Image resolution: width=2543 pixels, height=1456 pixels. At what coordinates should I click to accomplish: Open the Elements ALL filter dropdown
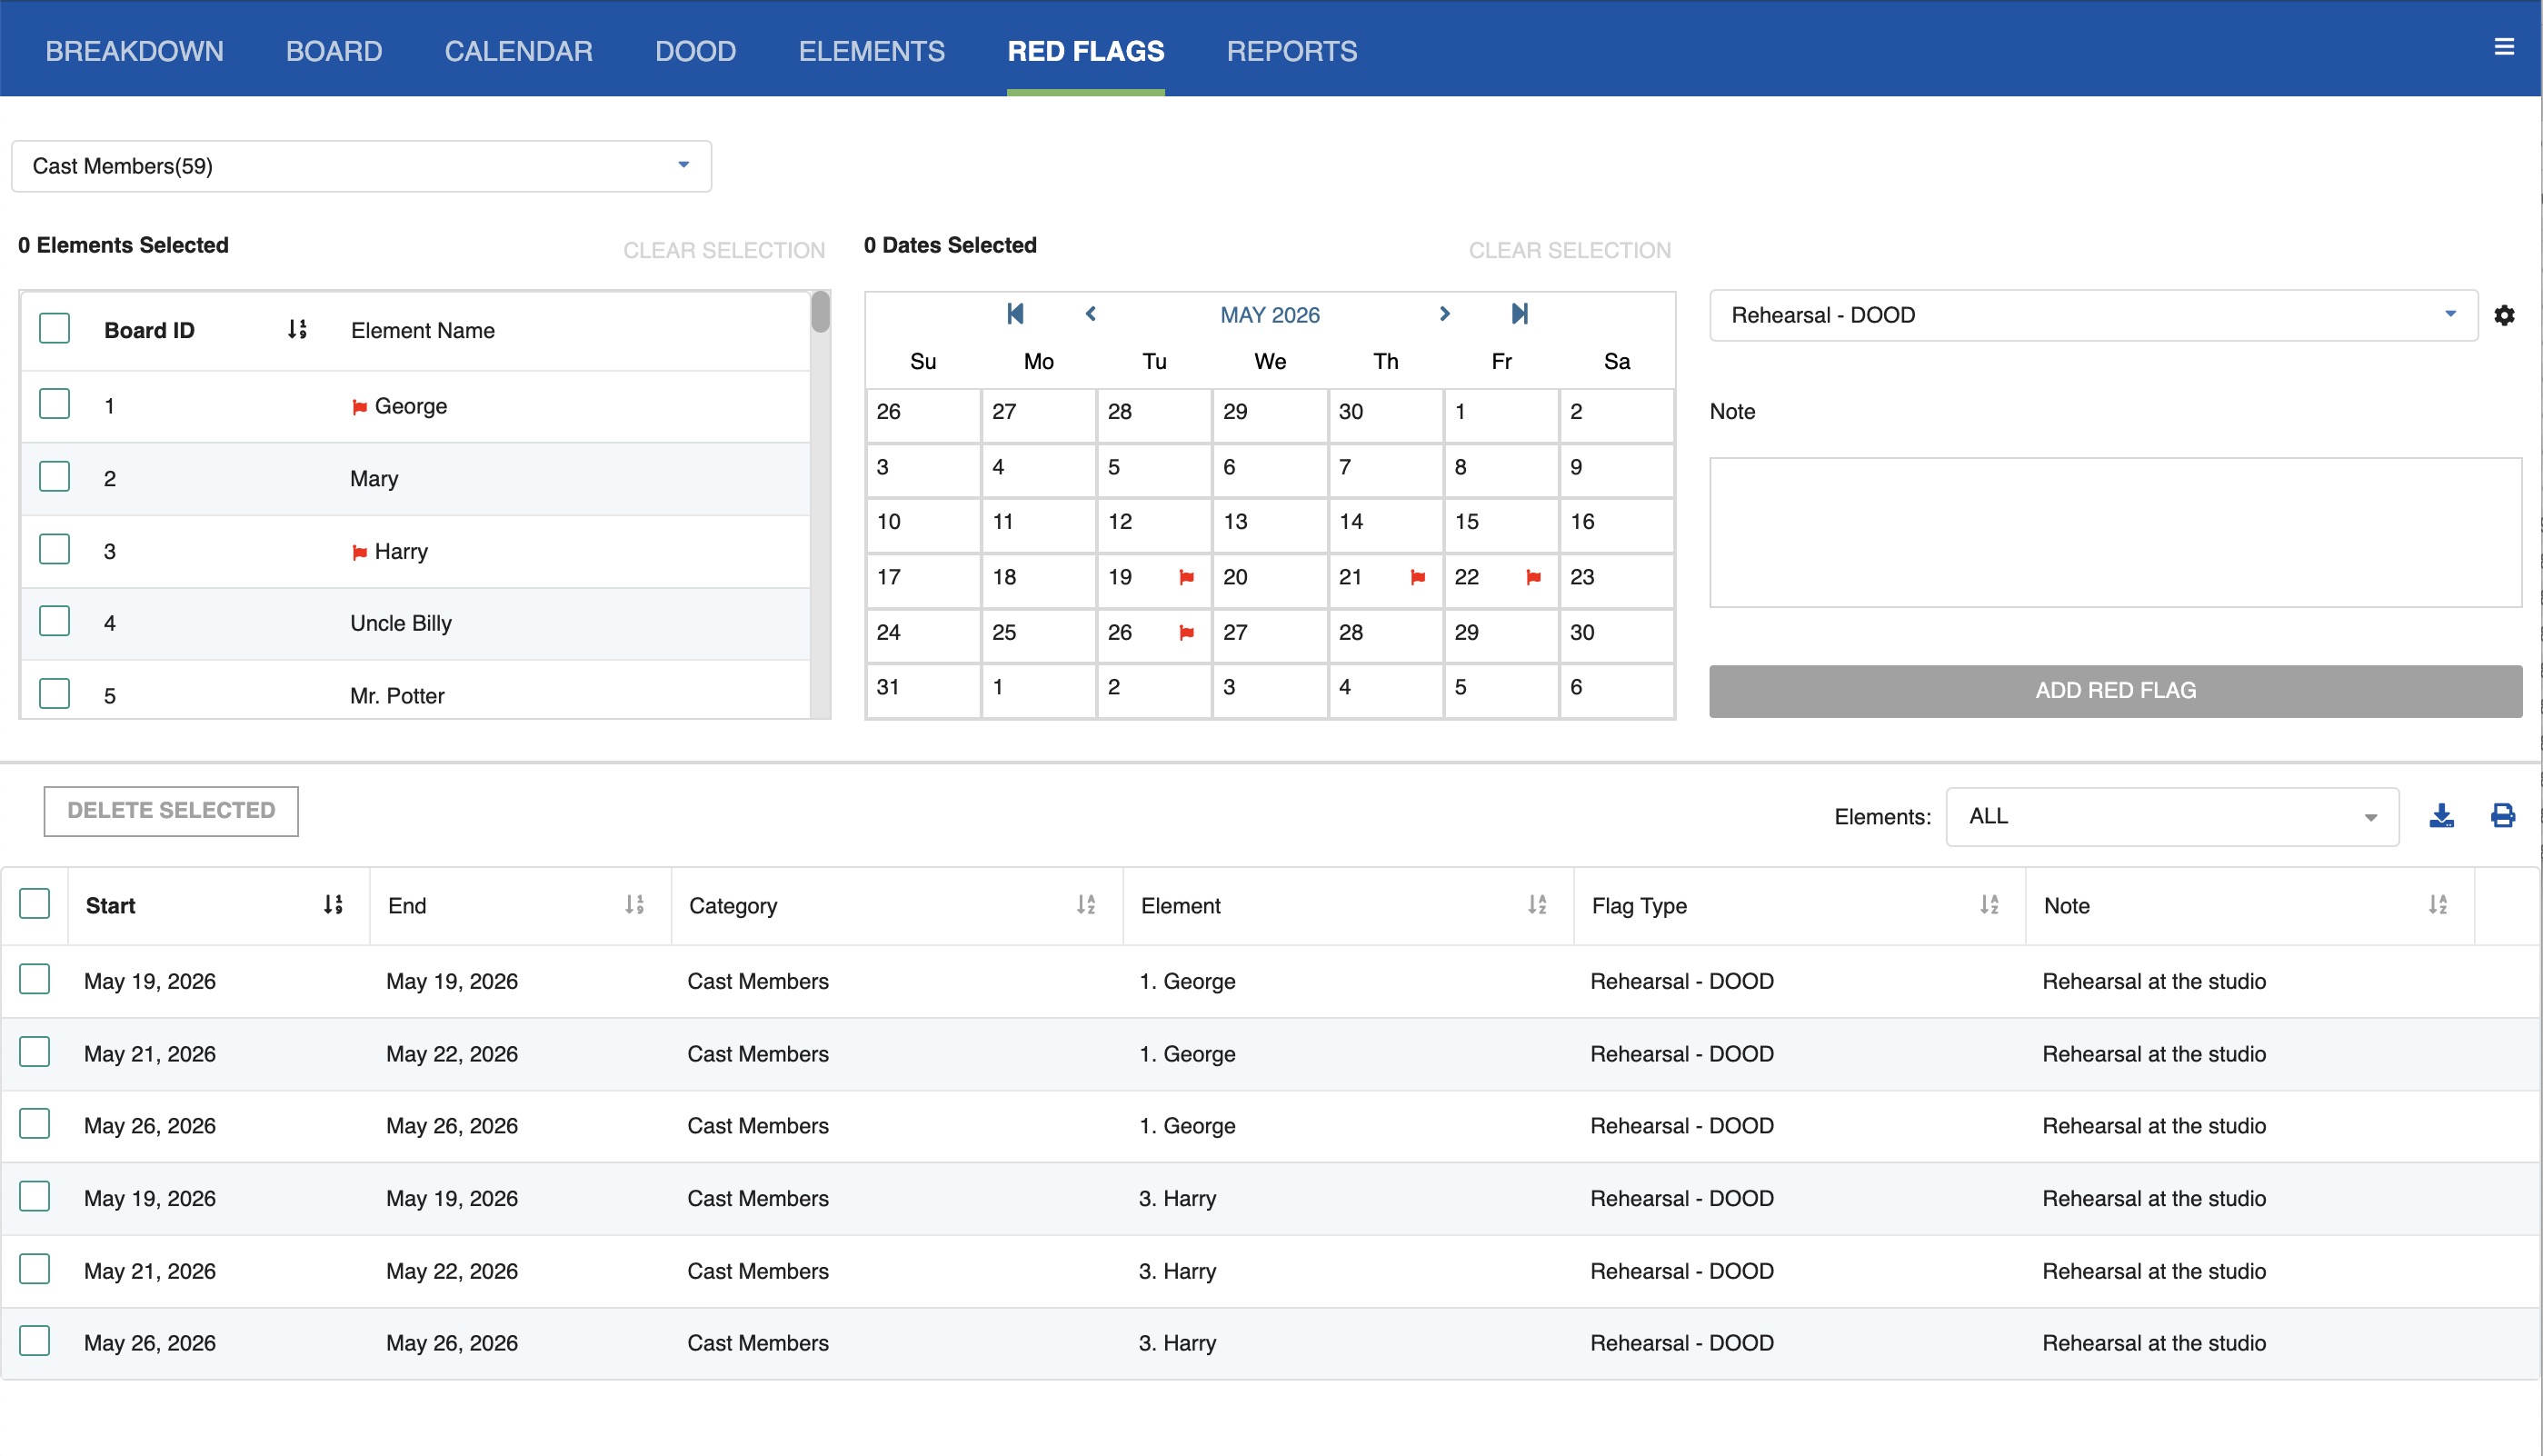click(2171, 817)
